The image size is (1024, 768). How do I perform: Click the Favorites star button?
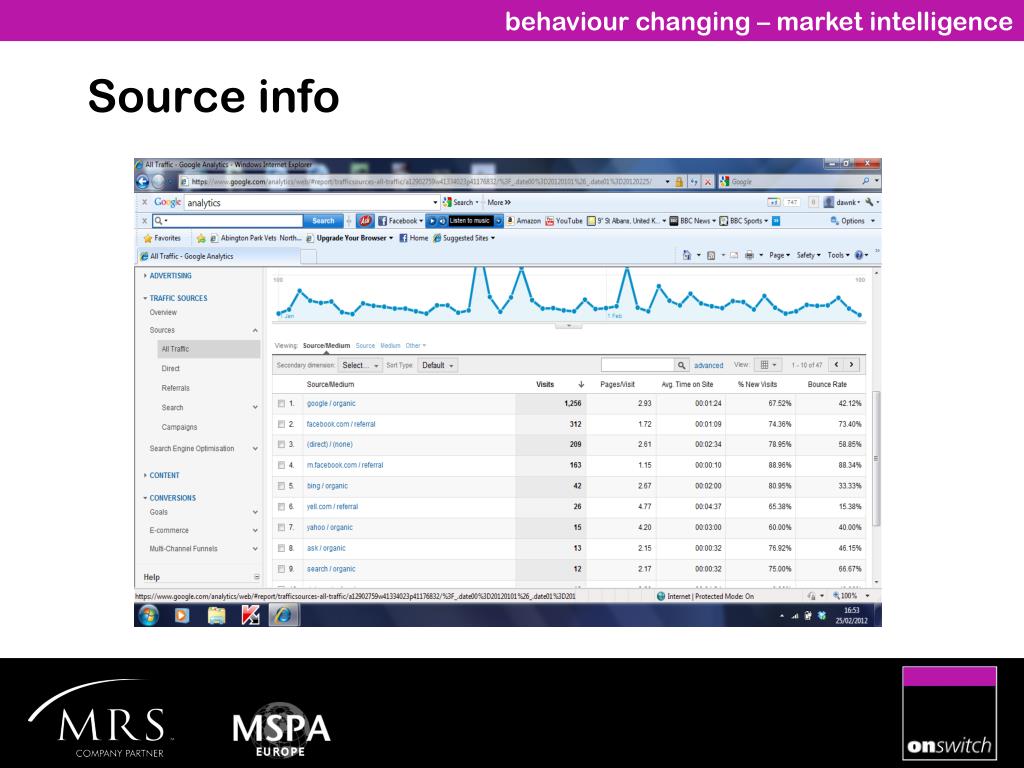(162, 238)
